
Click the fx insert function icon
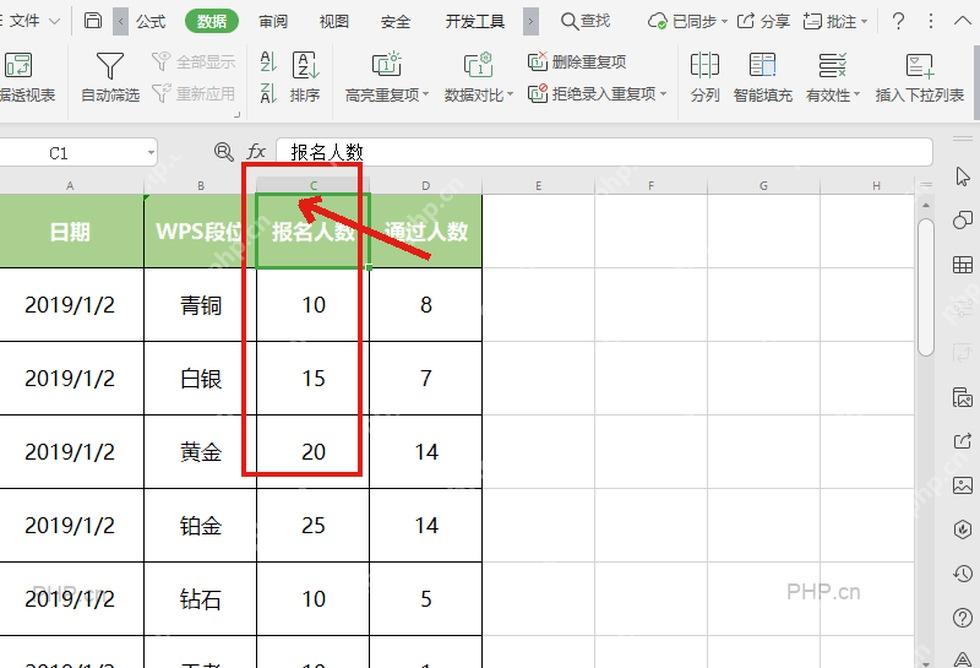point(256,152)
